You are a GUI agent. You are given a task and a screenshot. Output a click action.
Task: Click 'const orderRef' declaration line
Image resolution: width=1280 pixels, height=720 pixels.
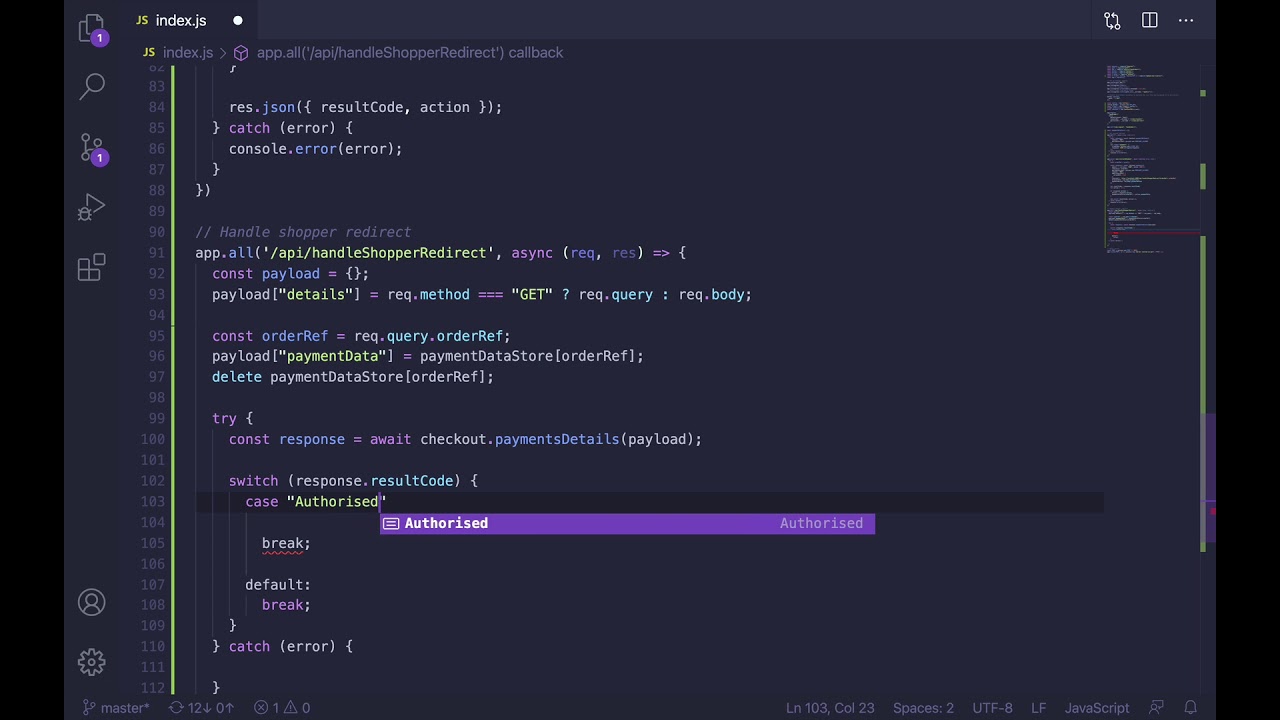coord(361,336)
